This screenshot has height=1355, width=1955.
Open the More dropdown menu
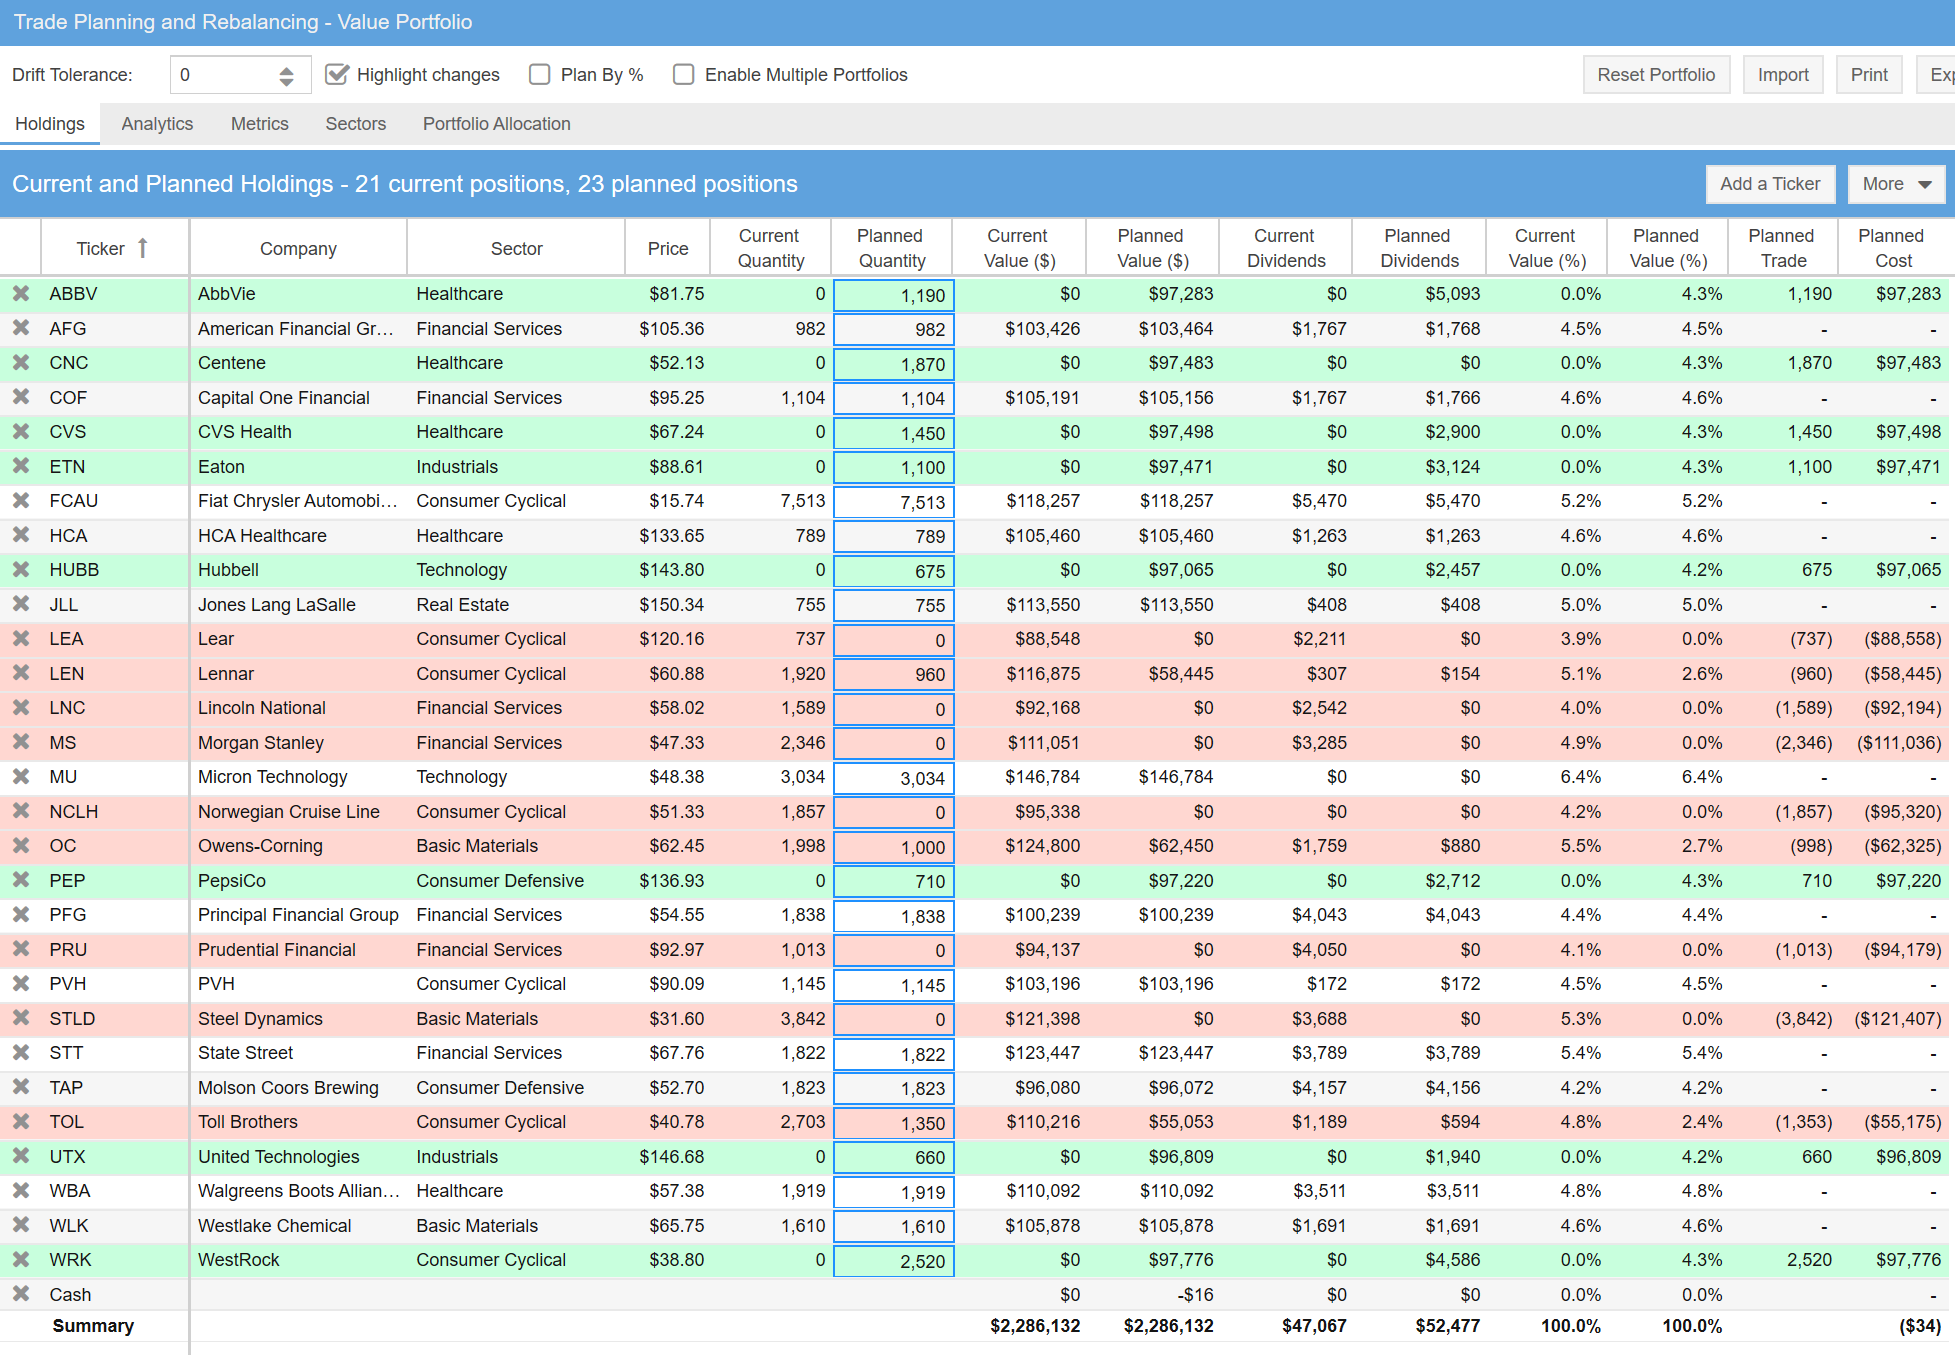(1896, 184)
